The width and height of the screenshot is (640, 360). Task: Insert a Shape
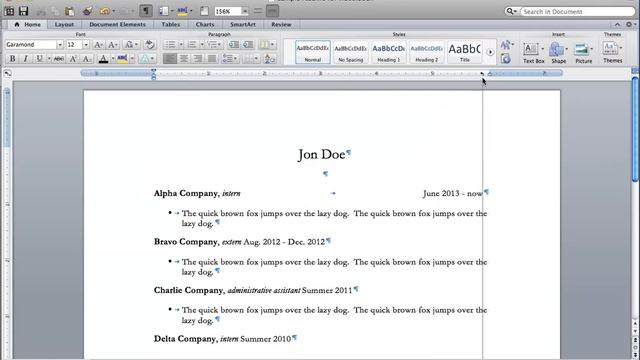[558, 52]
